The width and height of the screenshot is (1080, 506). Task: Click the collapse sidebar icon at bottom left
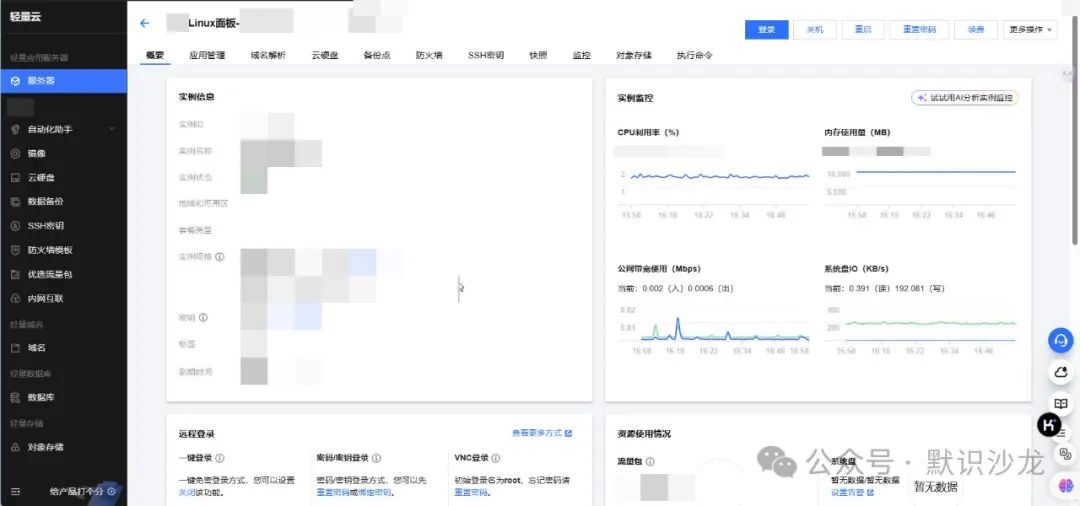coord(15,491)
